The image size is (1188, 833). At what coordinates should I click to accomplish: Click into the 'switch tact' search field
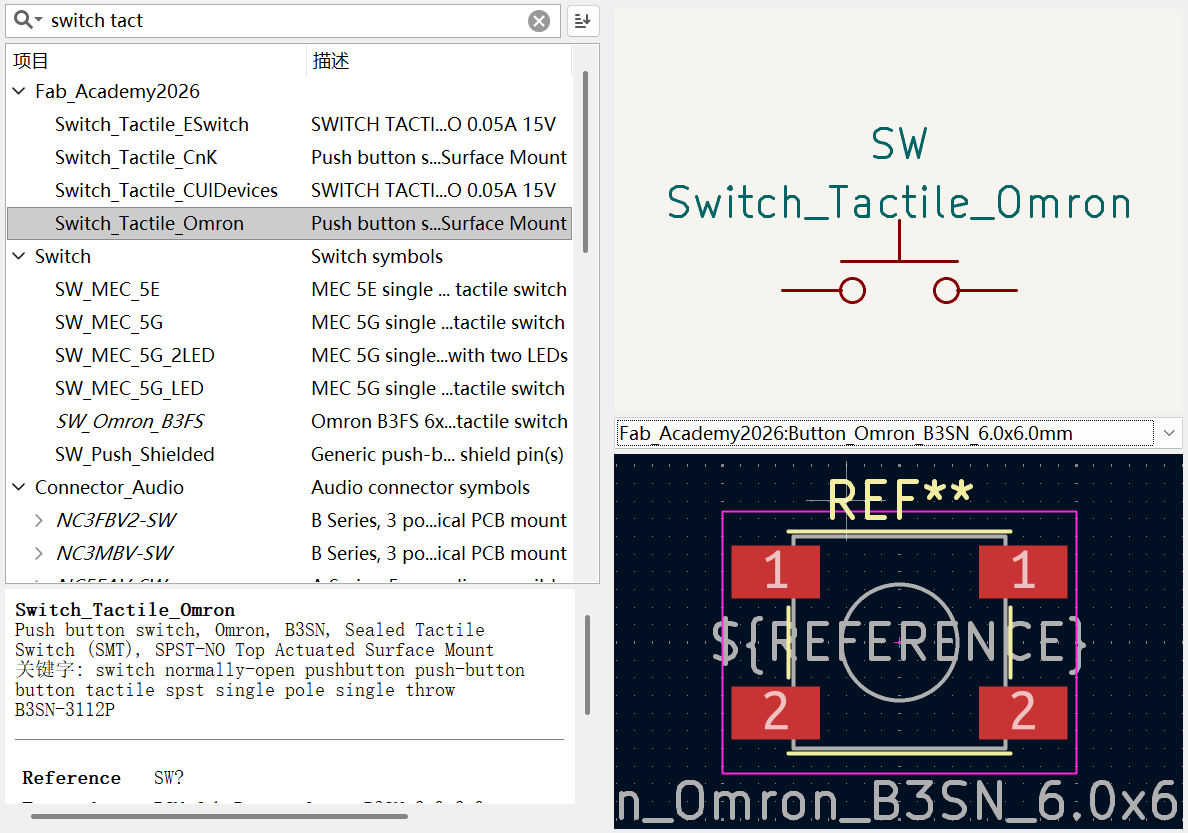tap(284, 20)
